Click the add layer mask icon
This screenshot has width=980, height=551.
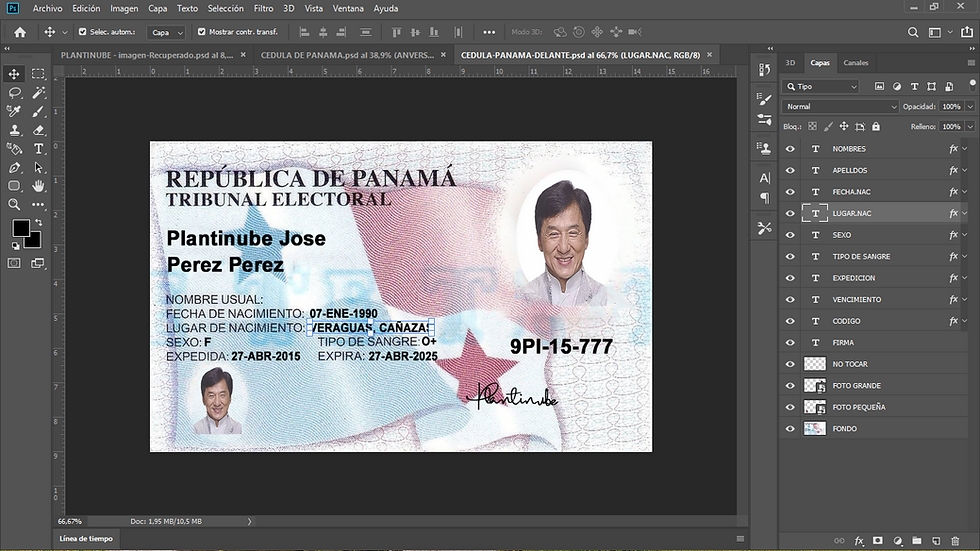pyautogui.click(x=878, y=540)
